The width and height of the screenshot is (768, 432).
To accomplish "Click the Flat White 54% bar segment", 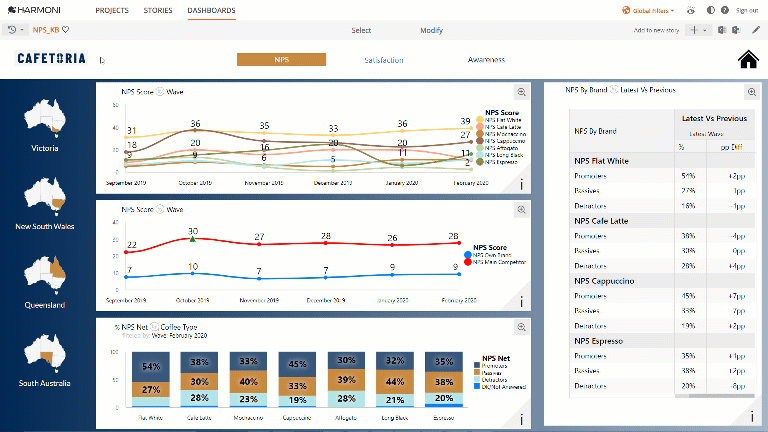I will coord(151,367).
